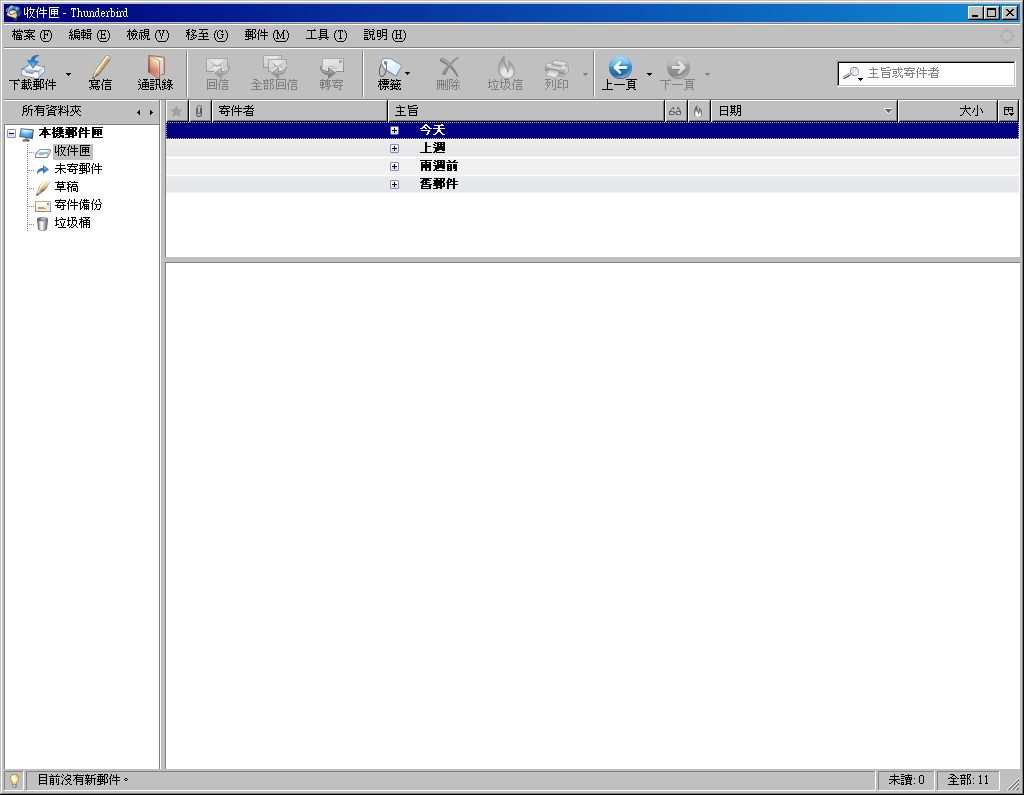The image size is (1024, 795).
Task: Click the attachment paperclip column header
Action: (x=200, y=111)
